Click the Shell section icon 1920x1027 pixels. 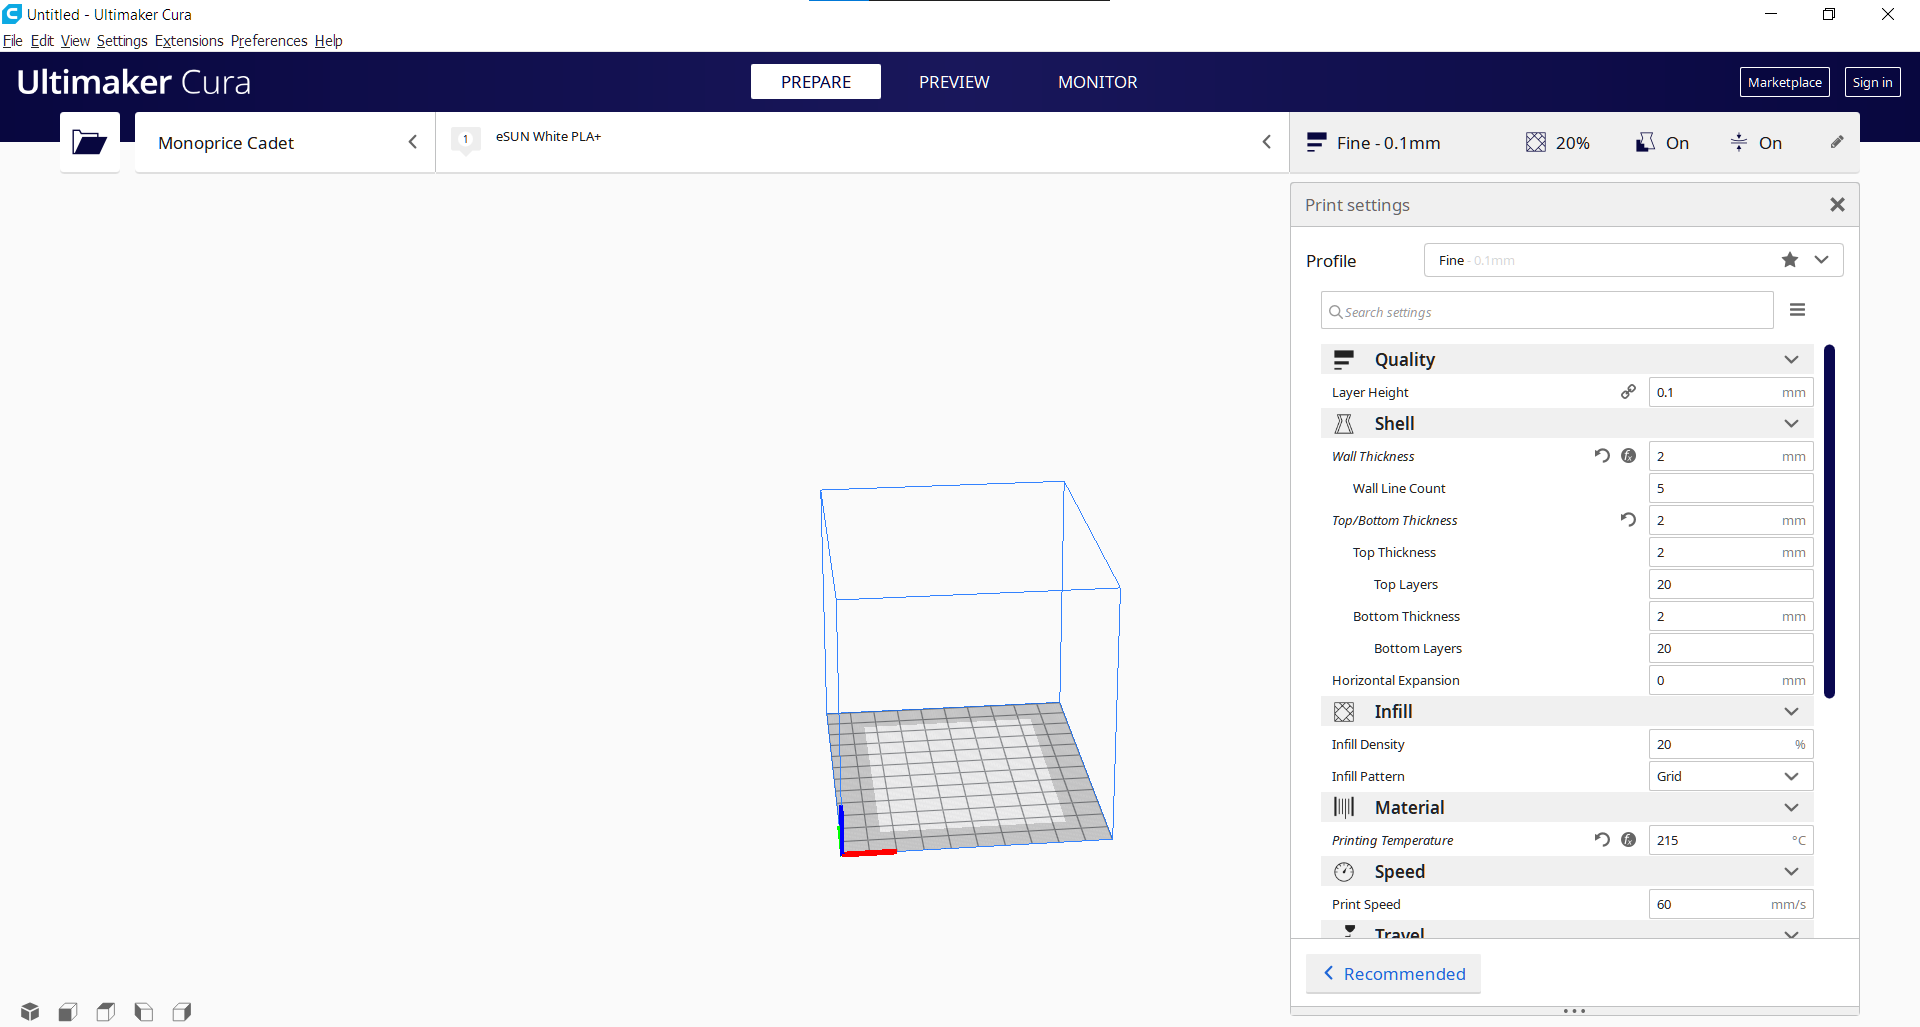tap(1344, 424)
